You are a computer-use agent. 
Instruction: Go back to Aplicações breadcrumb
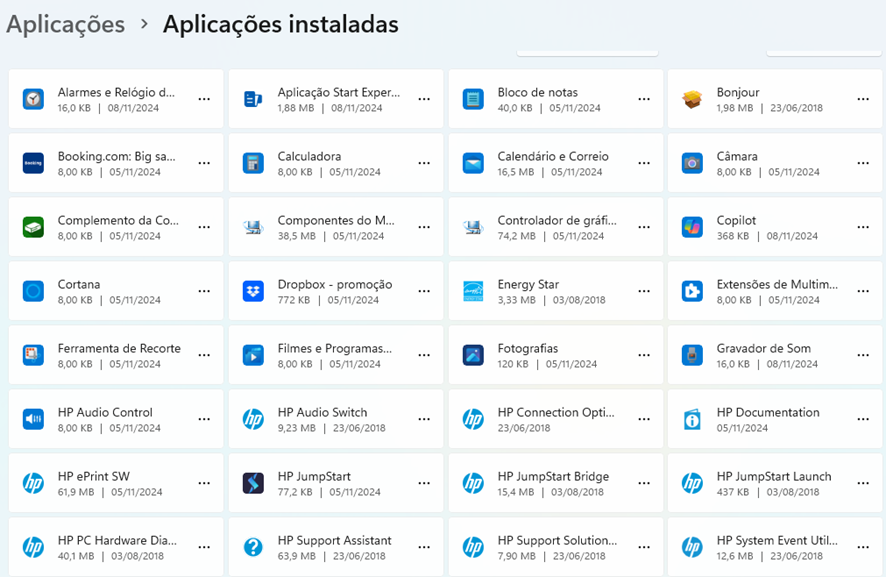click(66, 24)
